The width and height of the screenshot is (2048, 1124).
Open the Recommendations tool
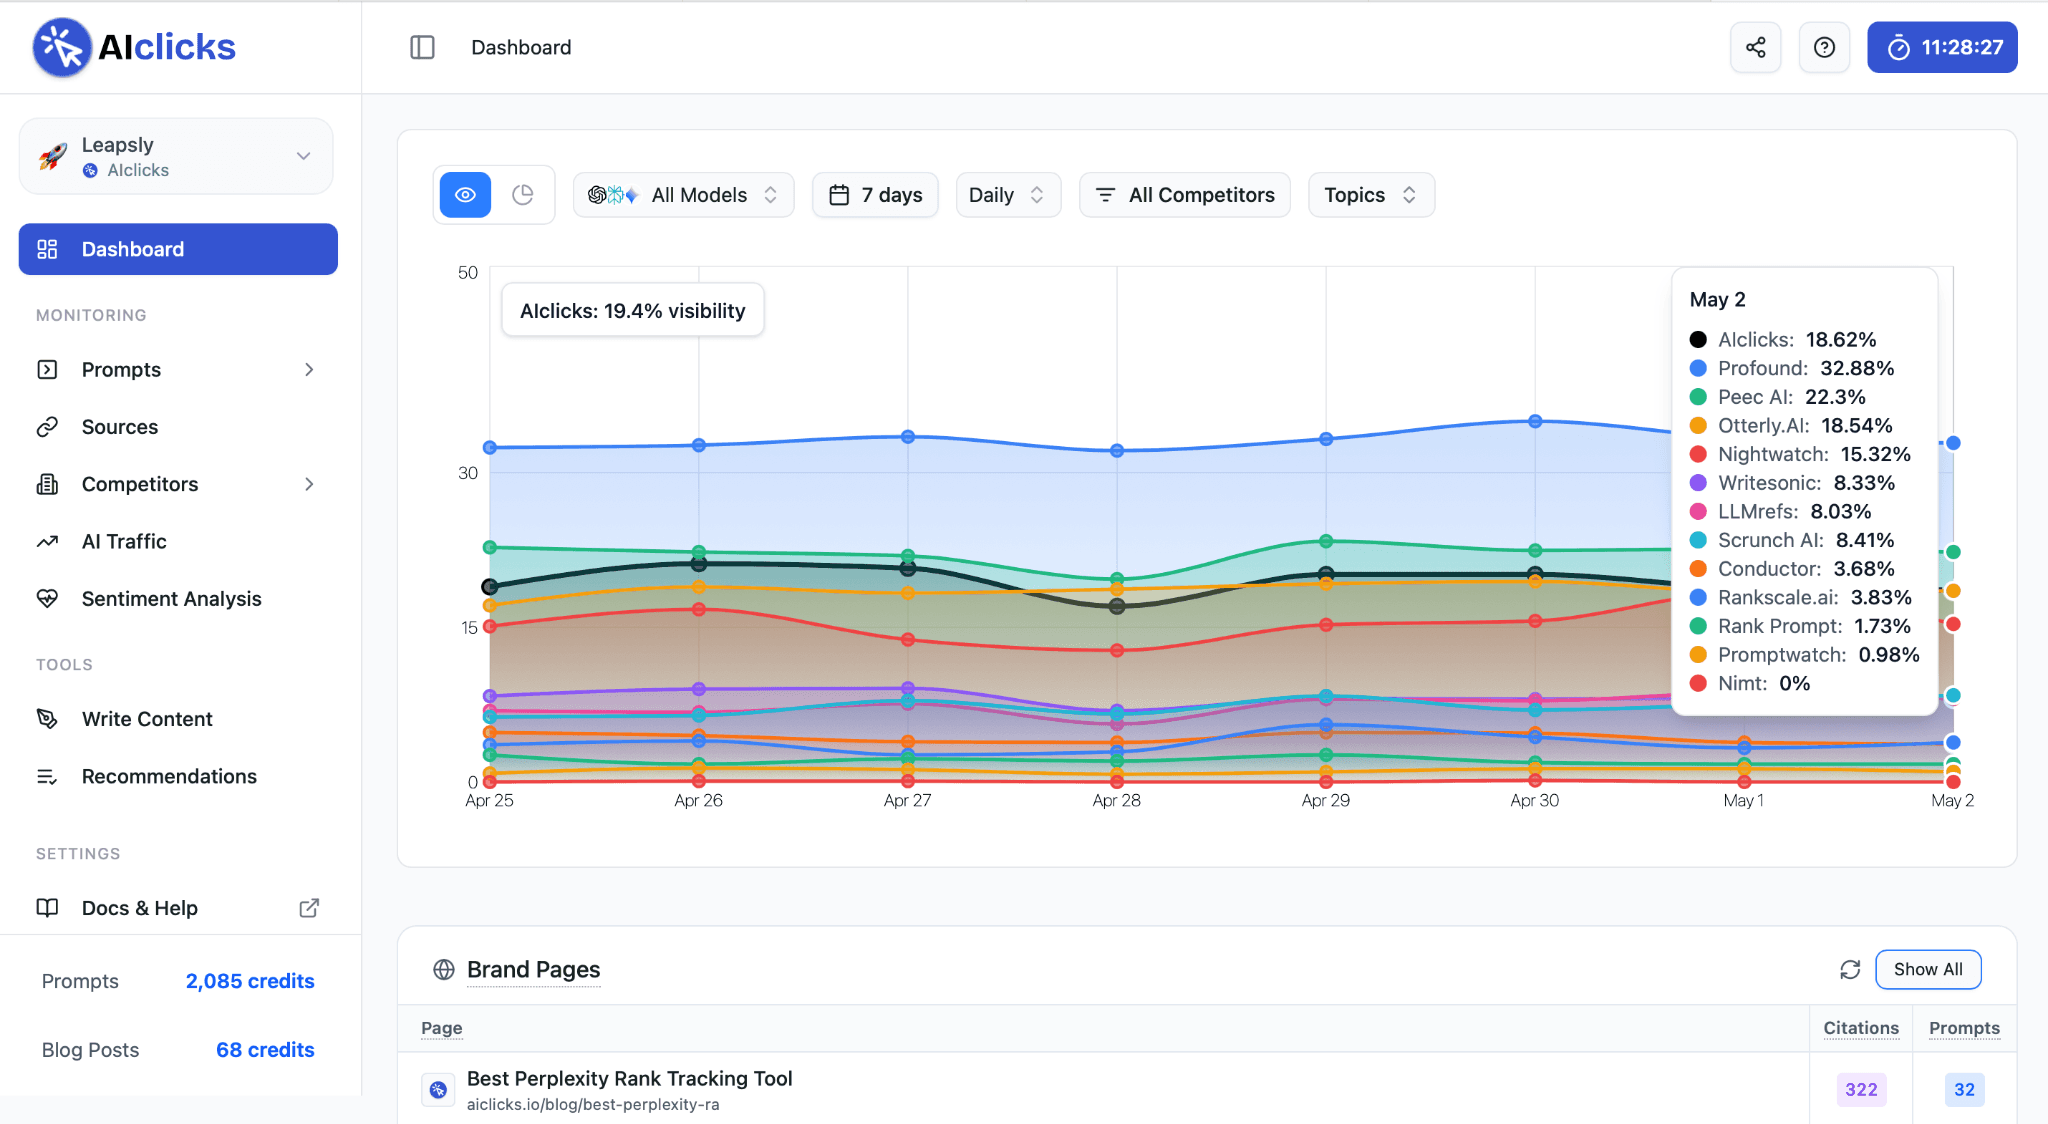(178, 776)
